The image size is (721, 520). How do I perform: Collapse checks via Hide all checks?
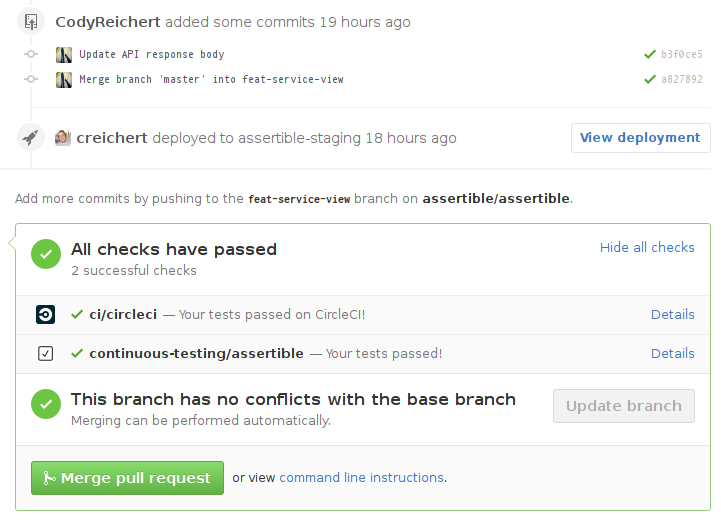pyautogui.click(x=647, y=247)
